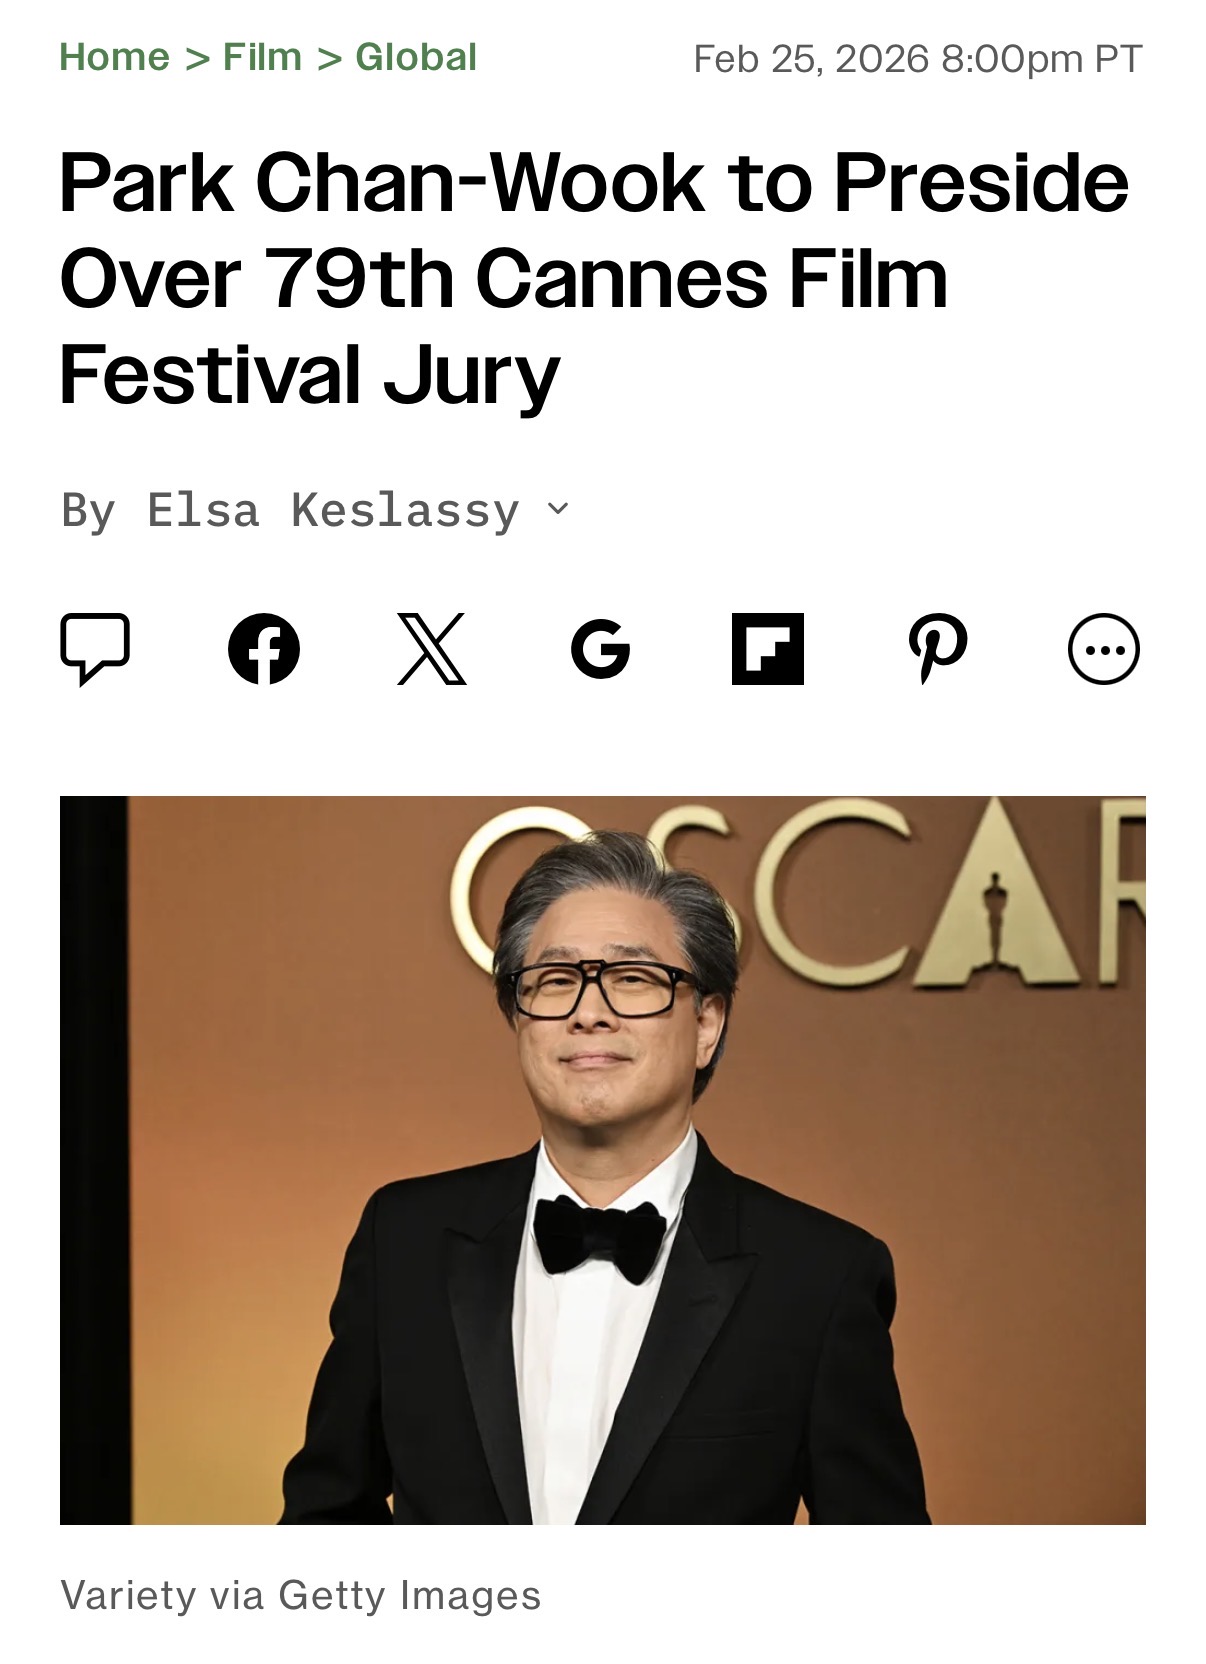Image resolution: width=1206 pixels, height=1664 pixels.
Task: Tap the Google icon in the share row
Action: tap(600, 649)
